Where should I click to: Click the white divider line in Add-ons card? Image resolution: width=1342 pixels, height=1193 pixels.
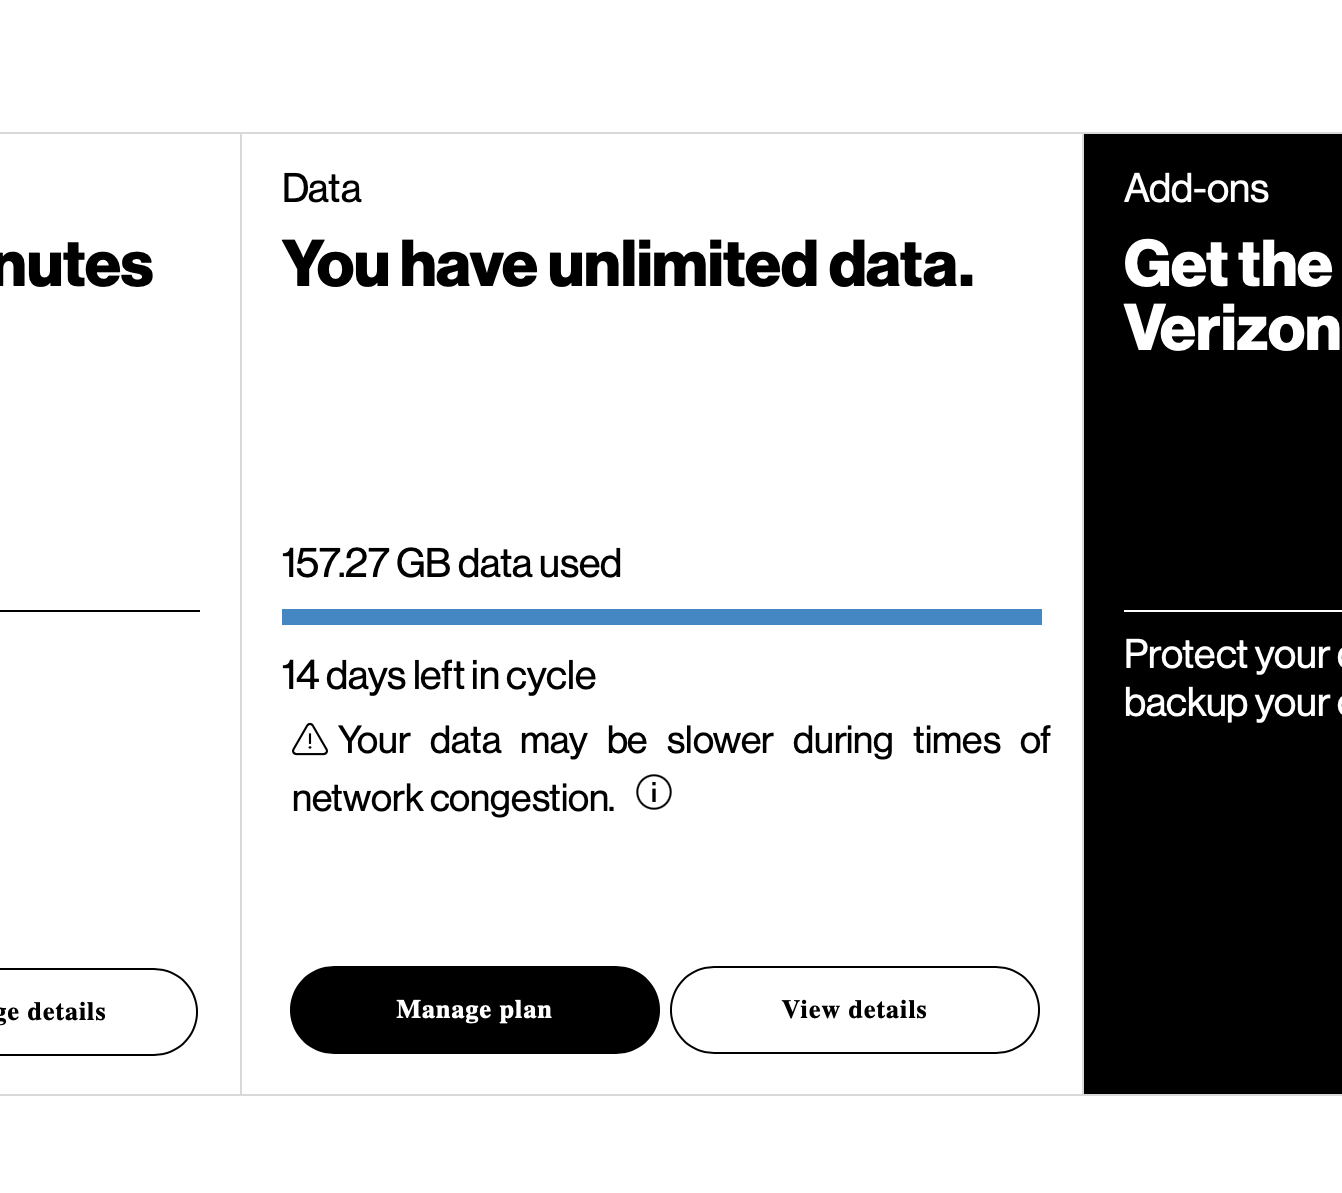(1232, 610)
